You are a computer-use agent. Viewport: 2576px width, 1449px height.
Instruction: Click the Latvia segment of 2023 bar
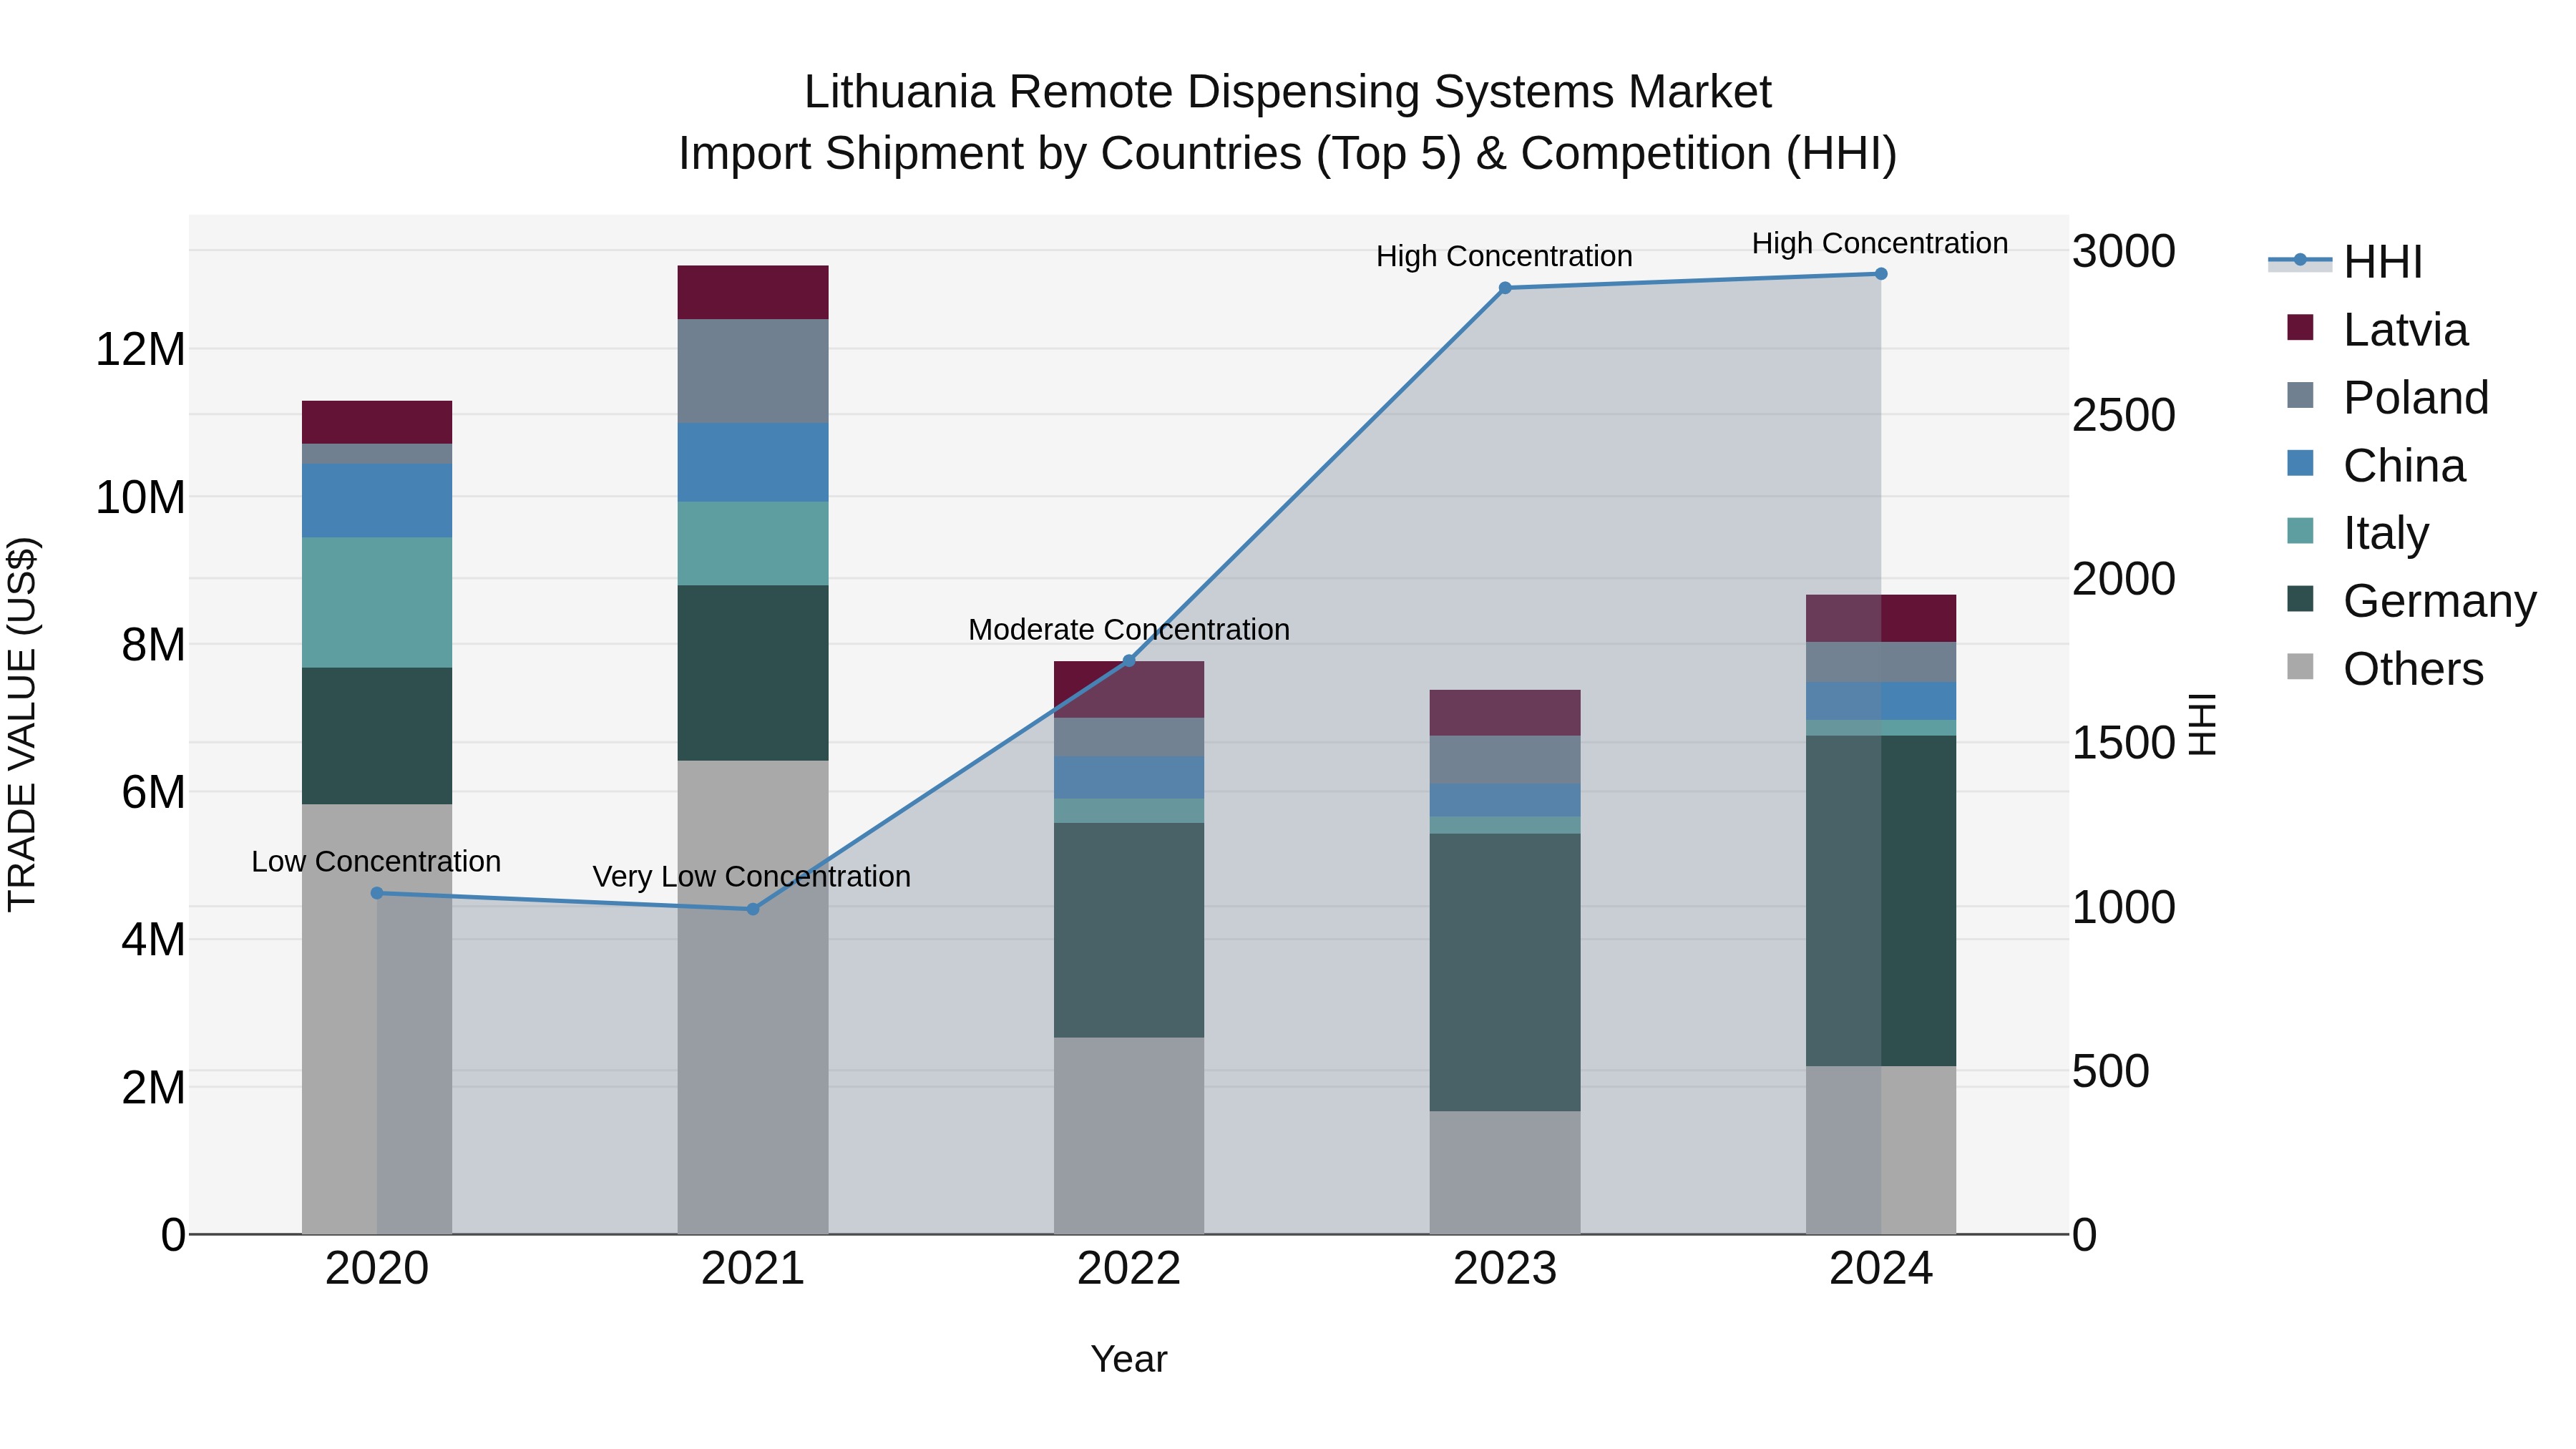coord(1505,713)
